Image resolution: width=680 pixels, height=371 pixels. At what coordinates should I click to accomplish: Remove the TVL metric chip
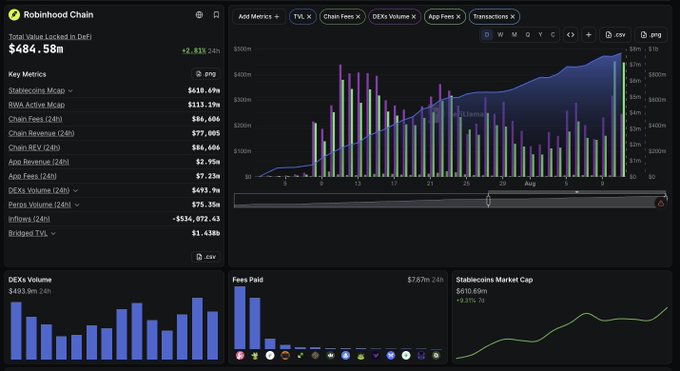pos(309,16)
